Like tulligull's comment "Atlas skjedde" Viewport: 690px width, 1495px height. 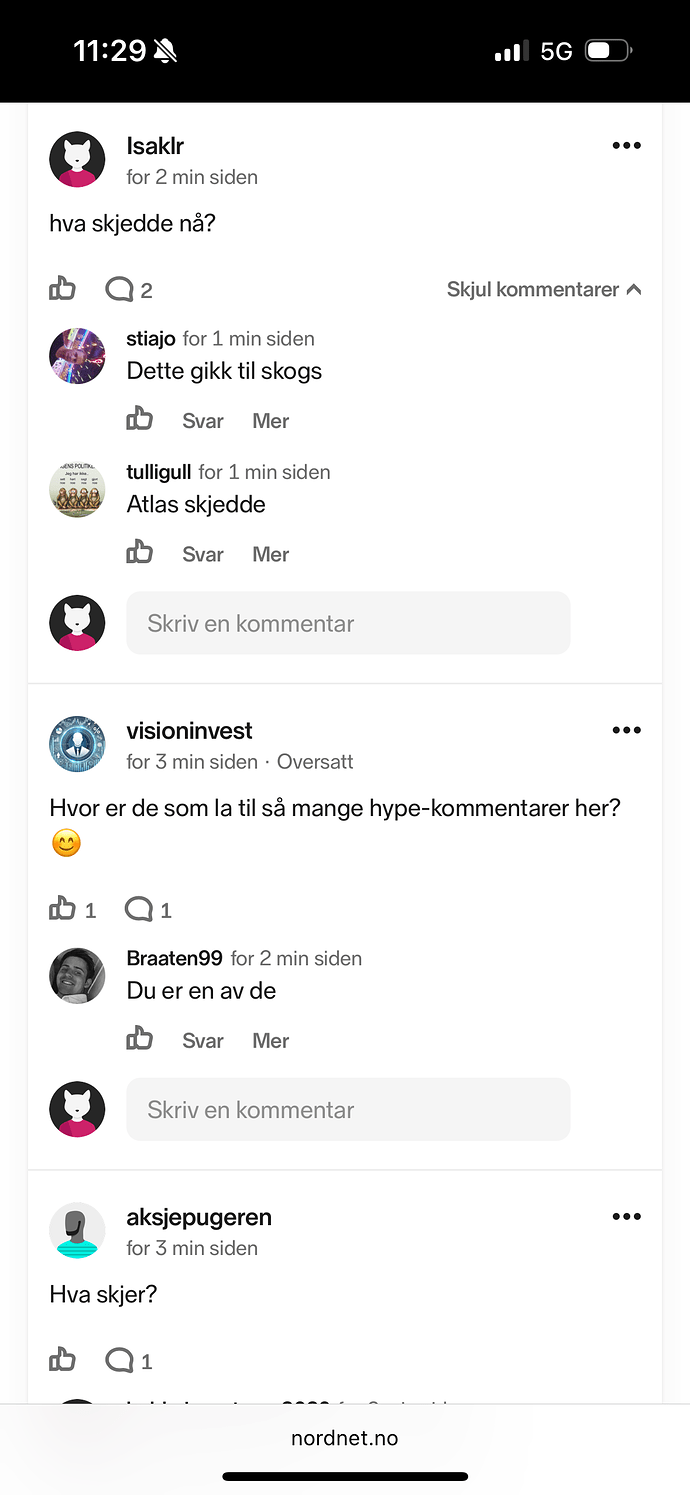(x=139, y=553)
